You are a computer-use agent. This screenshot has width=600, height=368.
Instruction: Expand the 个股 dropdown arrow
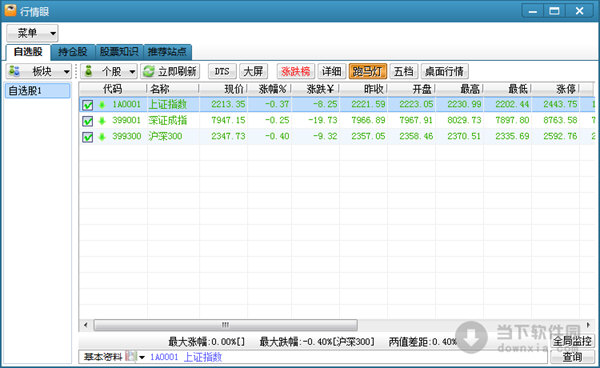[x=132, y=72]
